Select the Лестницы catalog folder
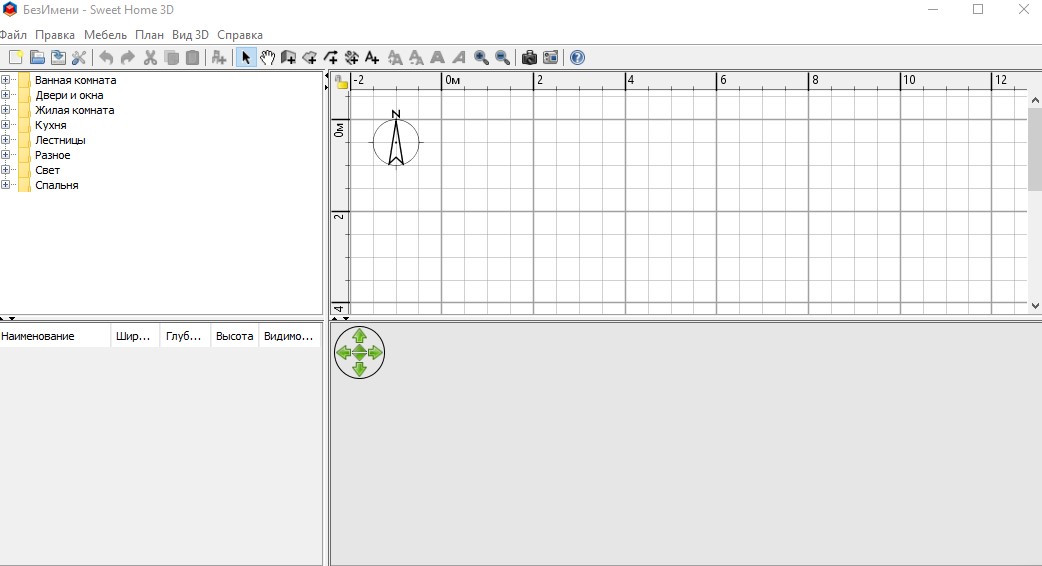This screenshot has width=1042, height=566. pyautogui.click(x=60, y=140)
